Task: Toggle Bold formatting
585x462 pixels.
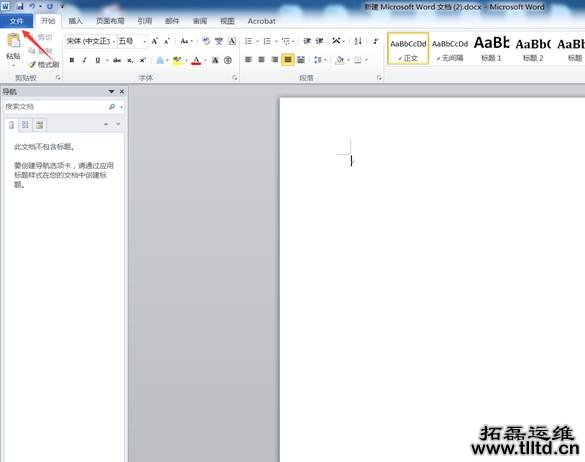Action: 72,60
